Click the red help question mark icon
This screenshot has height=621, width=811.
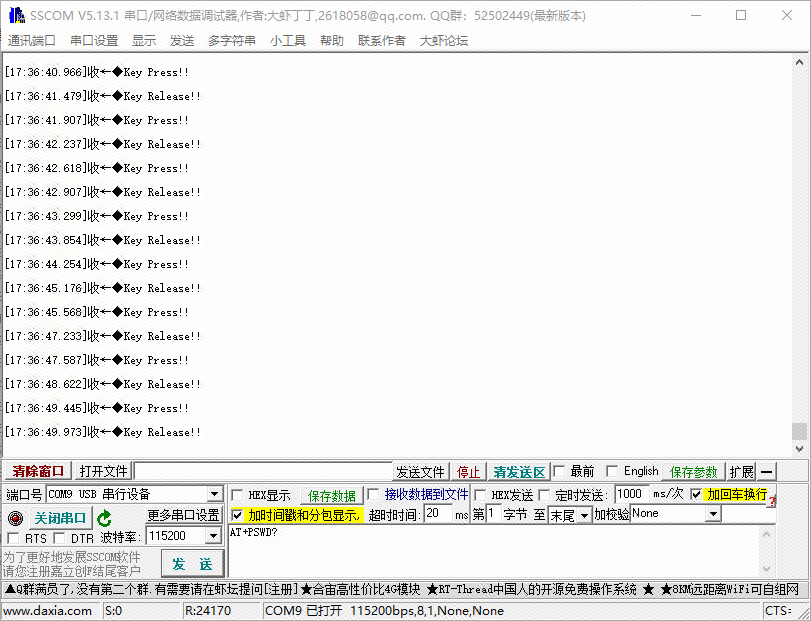[771, 501]
